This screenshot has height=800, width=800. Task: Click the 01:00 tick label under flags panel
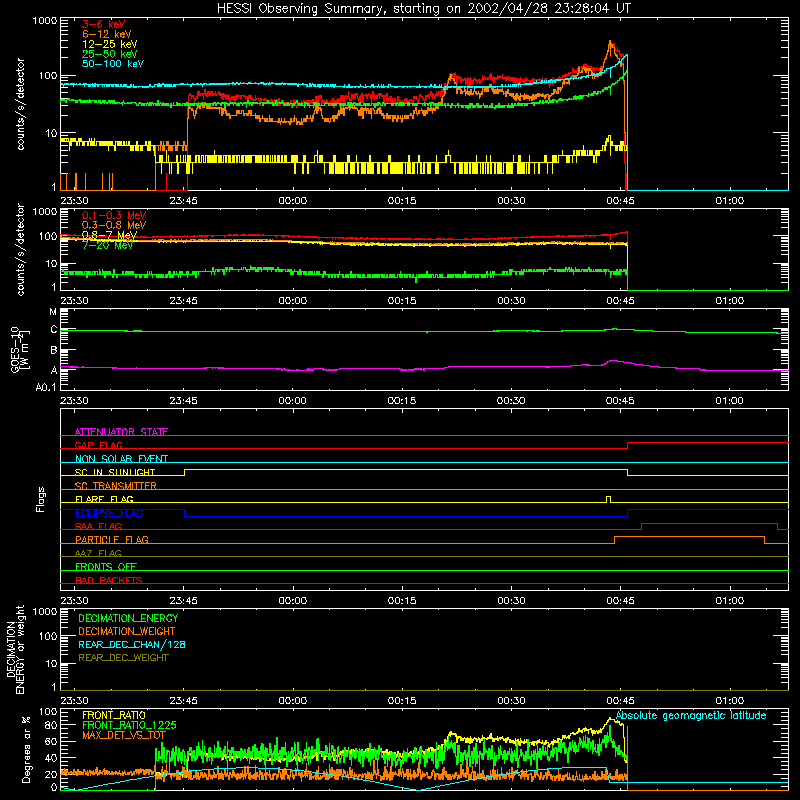pyautogui.click(x=730, y=601)
